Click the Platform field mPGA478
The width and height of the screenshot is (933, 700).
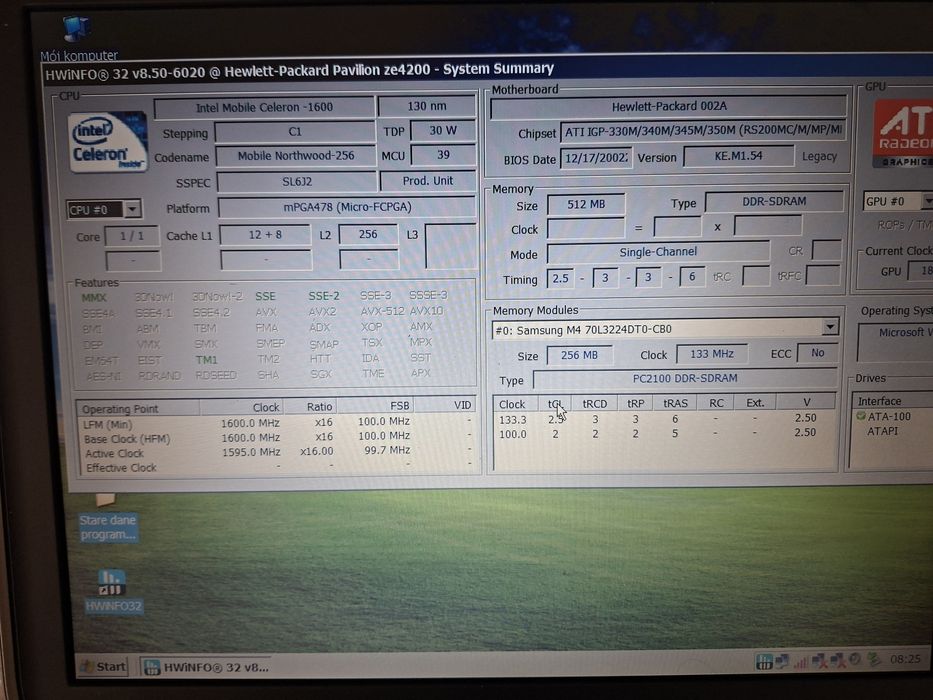[347, 207]
